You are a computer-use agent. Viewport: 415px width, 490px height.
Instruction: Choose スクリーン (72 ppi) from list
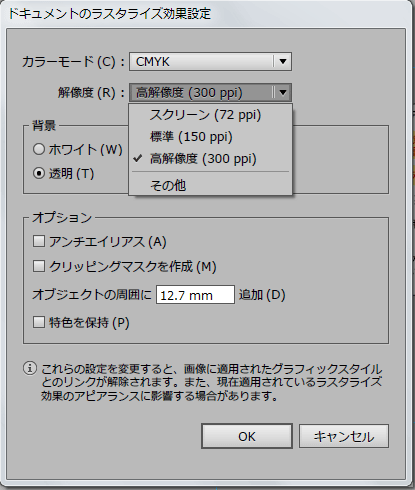click(x=210, y=115)
